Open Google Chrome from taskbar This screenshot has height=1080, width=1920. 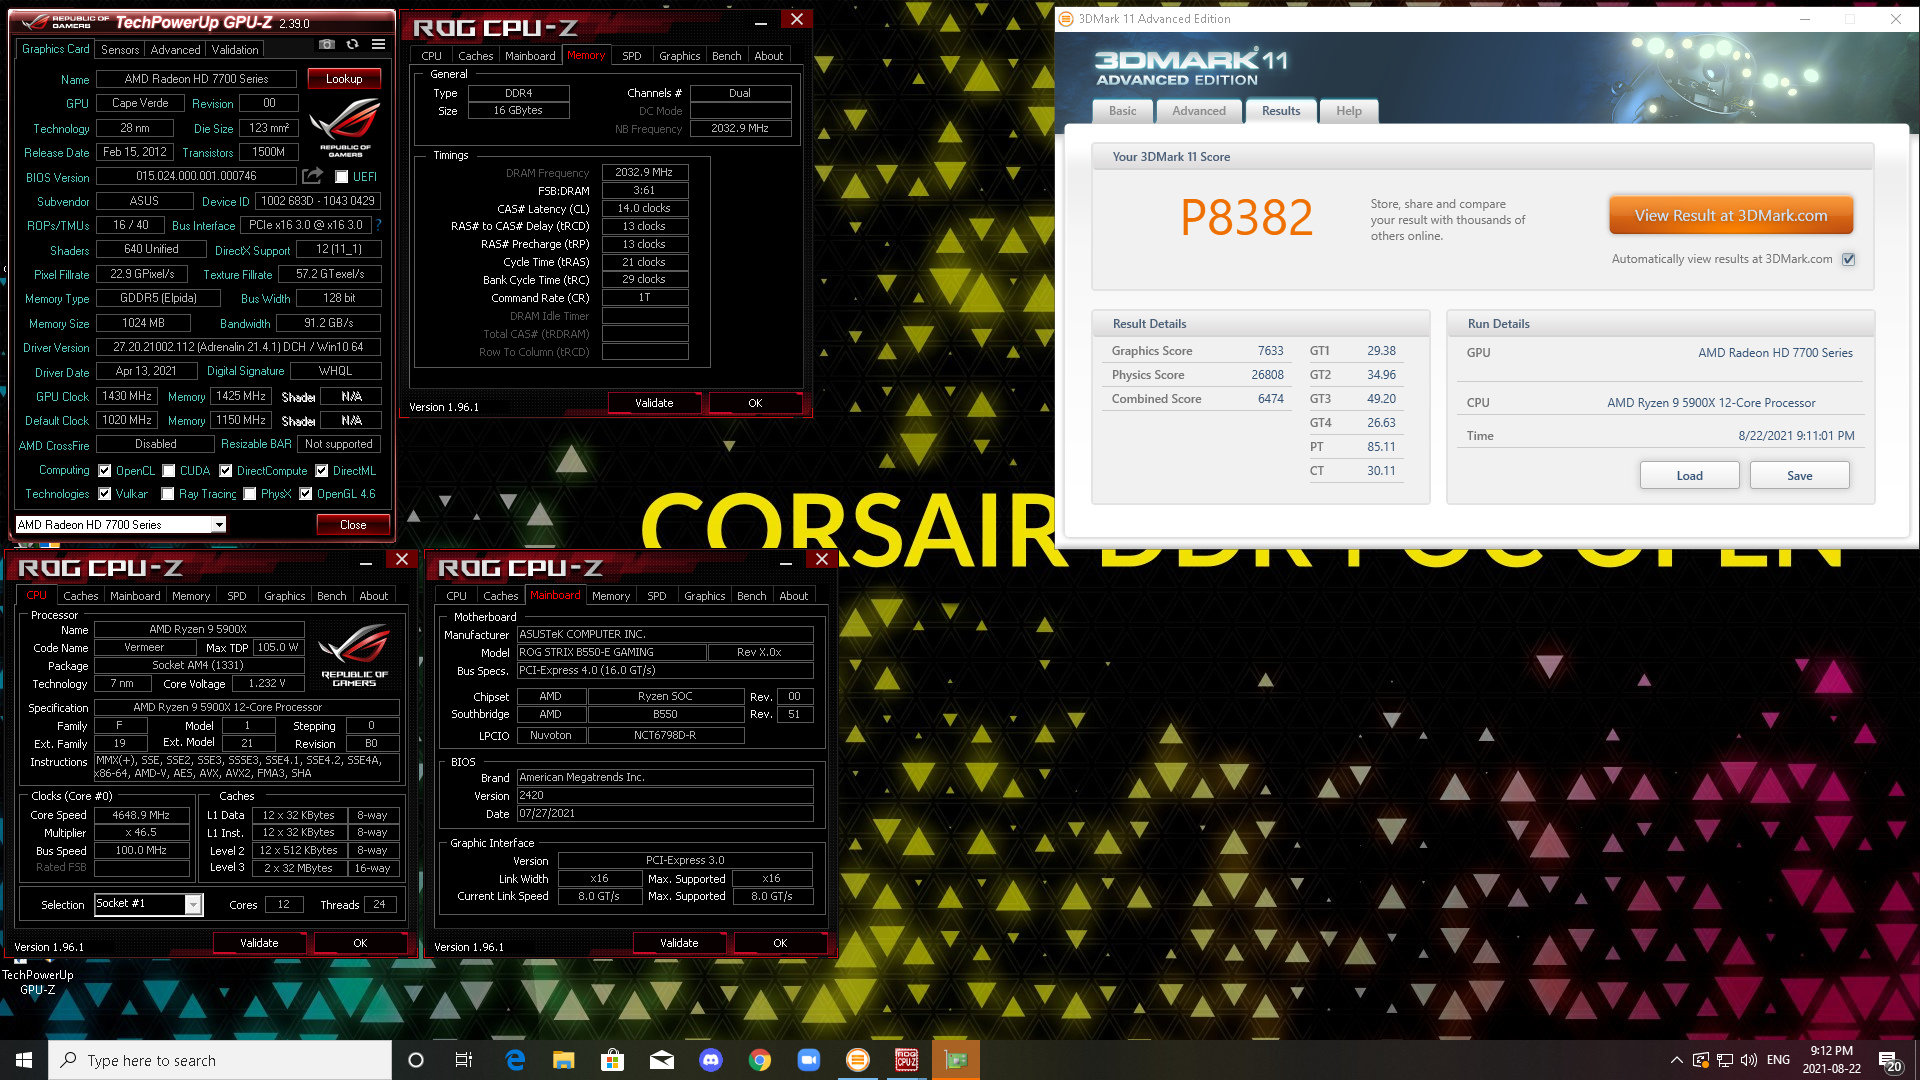760,1060
